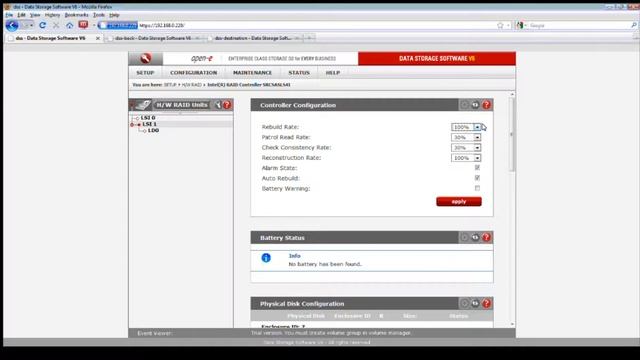Click the wrench icon in H/W RAID Units header
The image size is (640, 360).
point(218,105)
